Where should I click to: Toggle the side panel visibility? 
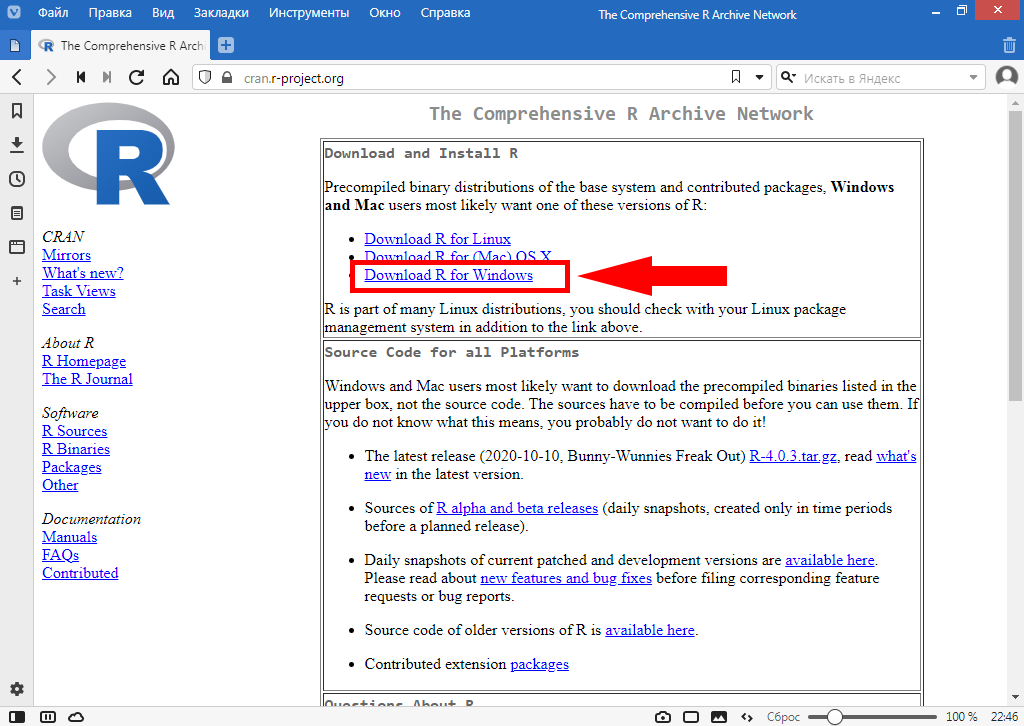coord(17,717)
